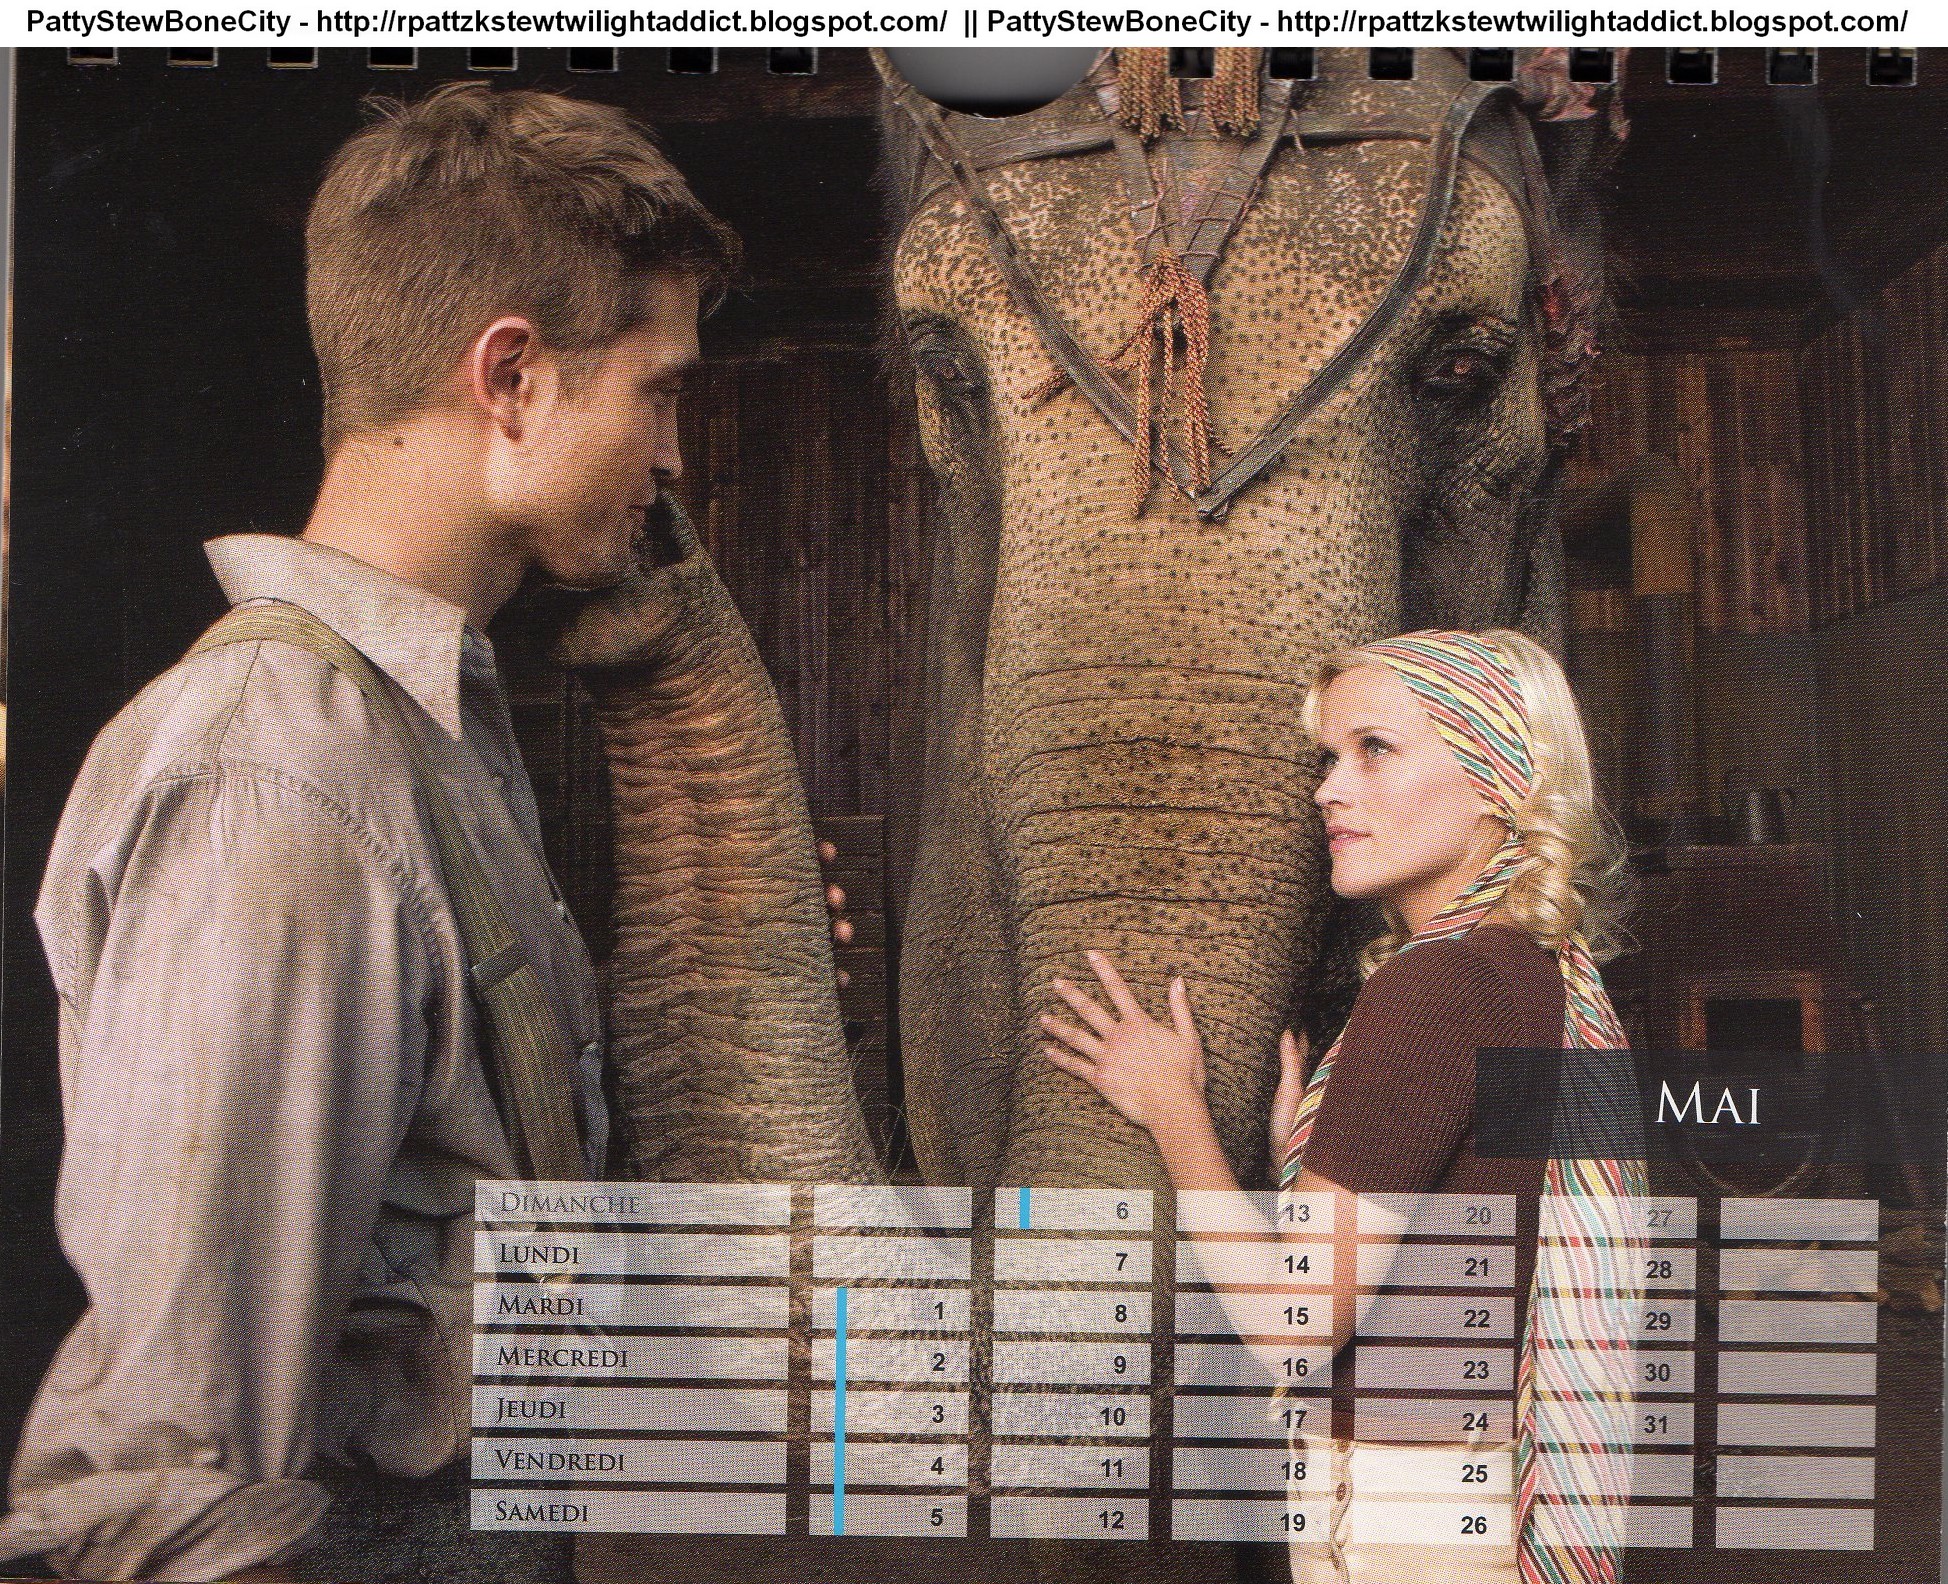Click the Jeudi day label
Viewport: 1948px width, 1584px height.
(532, 1409)
